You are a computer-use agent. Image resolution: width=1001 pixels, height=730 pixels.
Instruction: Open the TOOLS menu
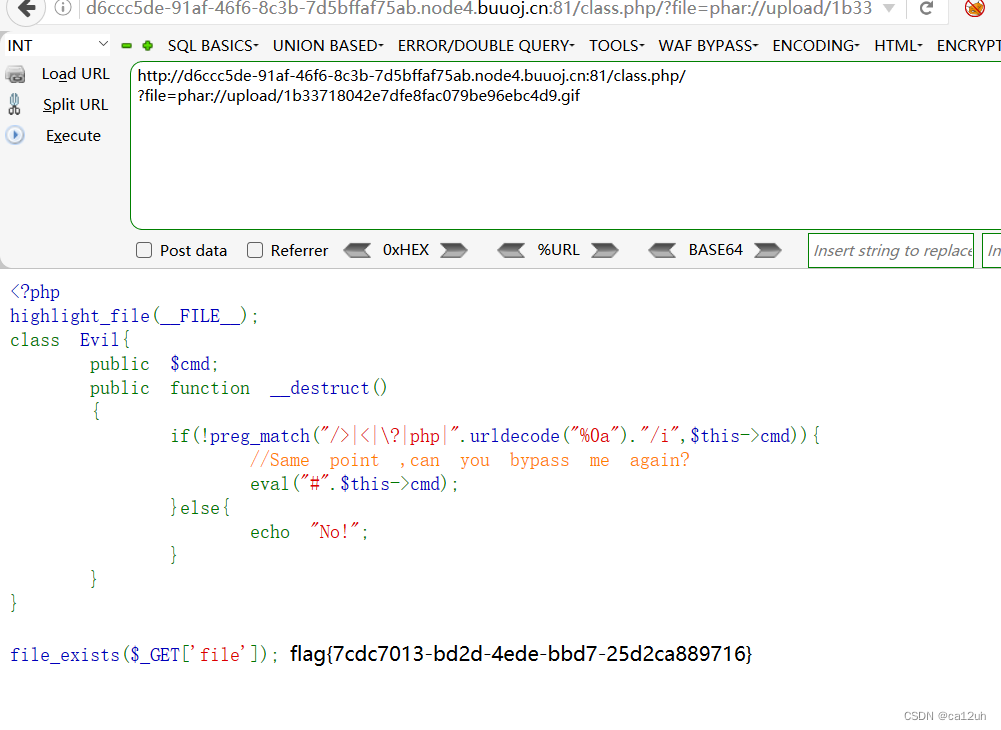coord(617,46)
